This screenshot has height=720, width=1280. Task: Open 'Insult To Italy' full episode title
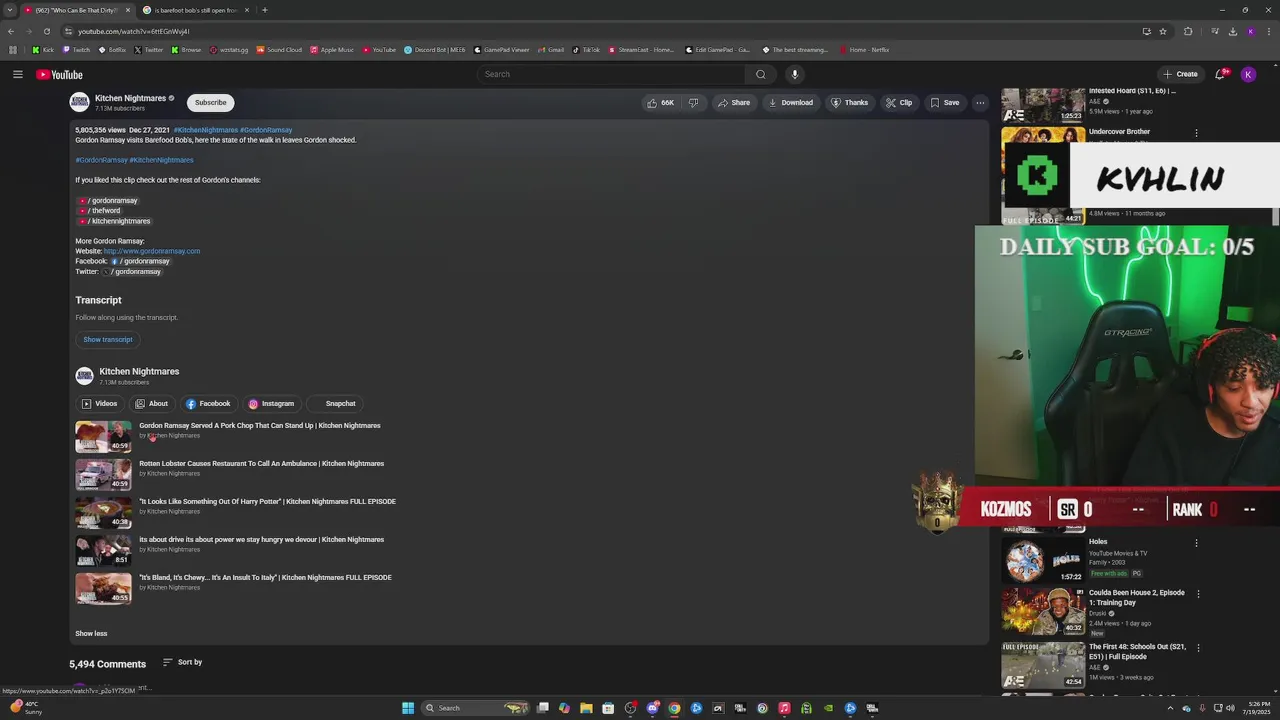coord(265,577)
